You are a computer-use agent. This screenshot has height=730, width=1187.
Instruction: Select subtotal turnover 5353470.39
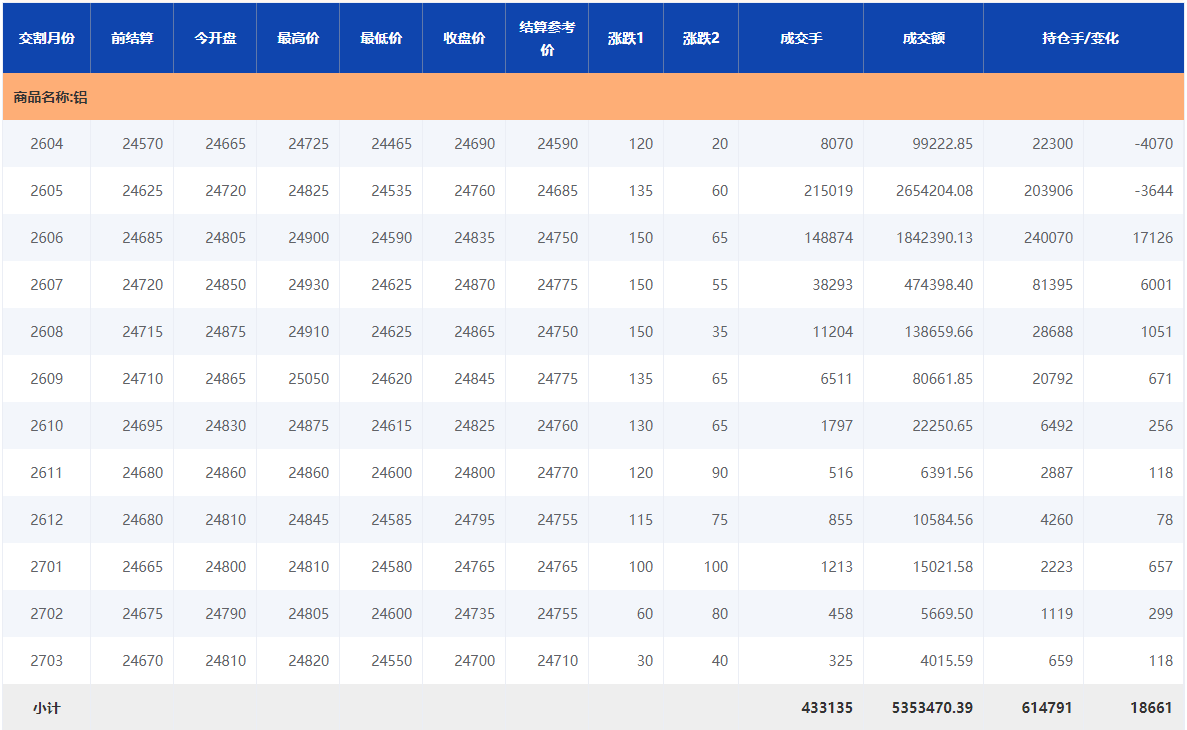932,708
